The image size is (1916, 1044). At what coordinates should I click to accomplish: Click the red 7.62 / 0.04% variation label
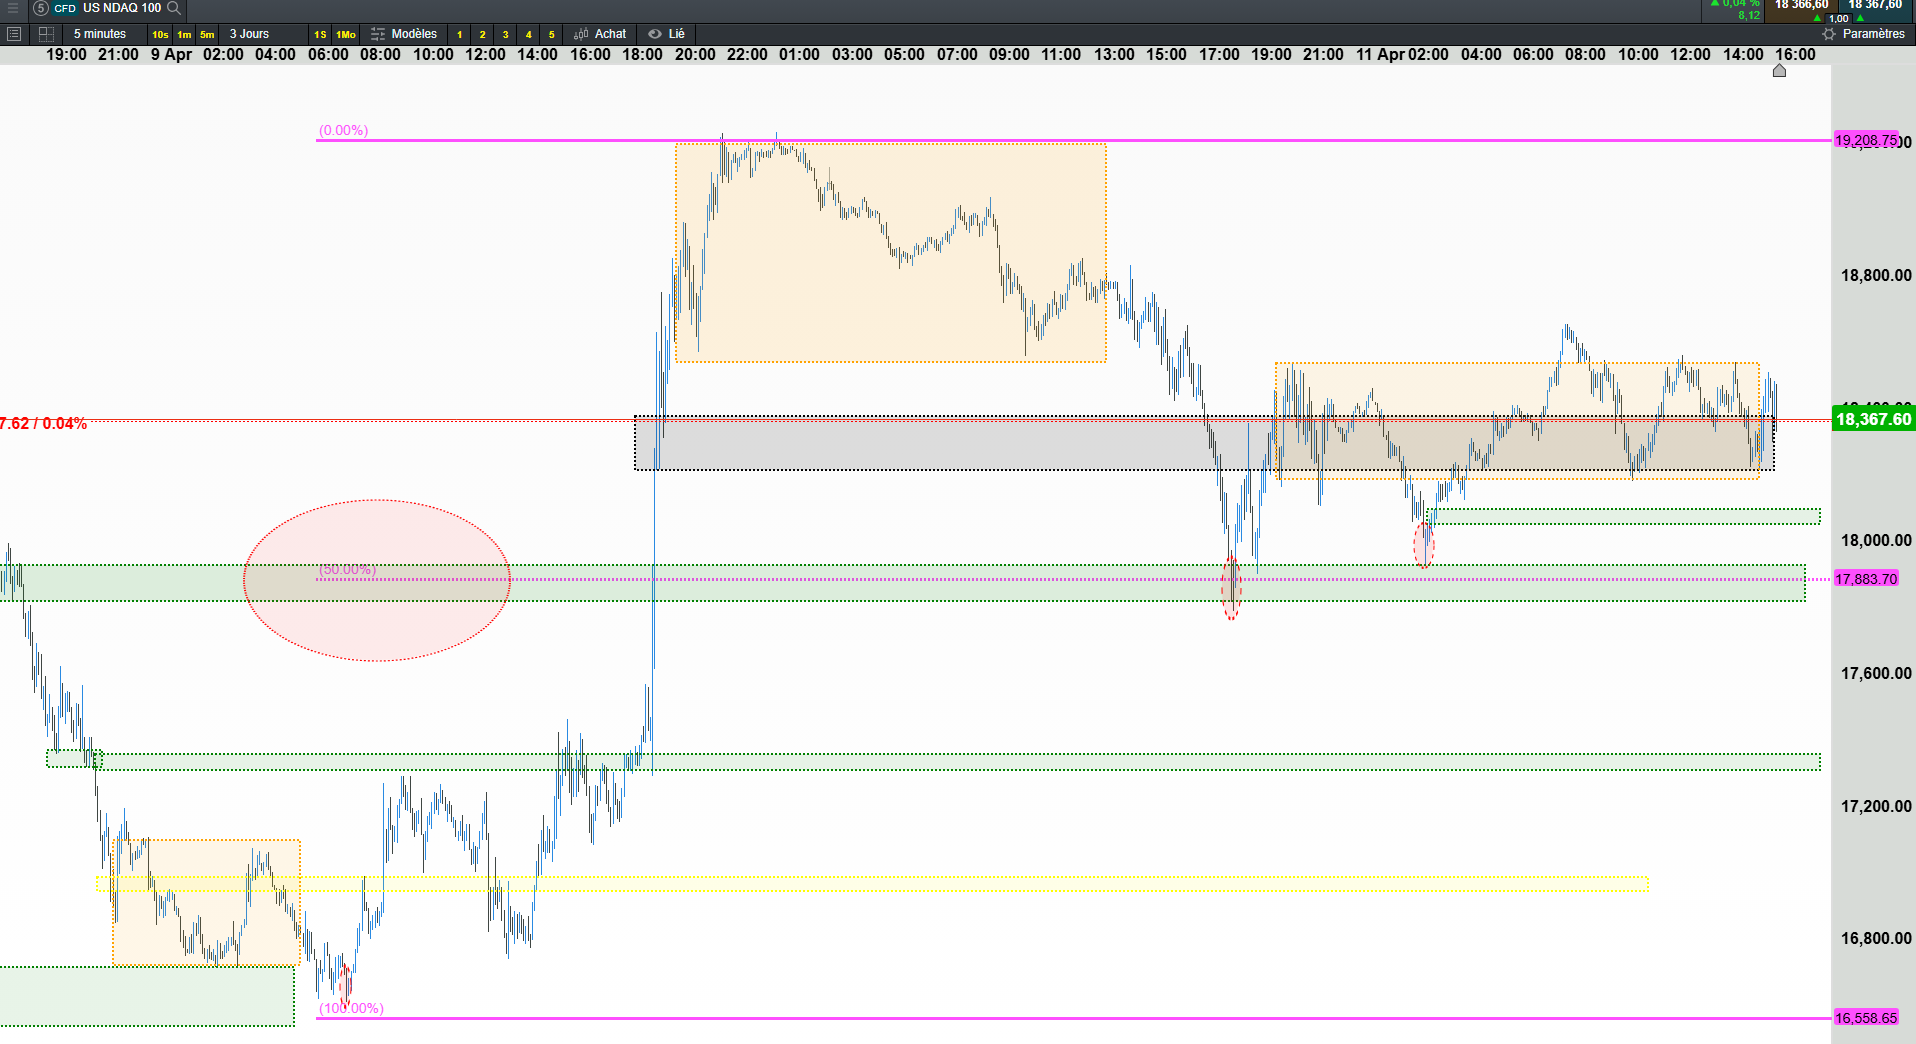click(43, 424)
